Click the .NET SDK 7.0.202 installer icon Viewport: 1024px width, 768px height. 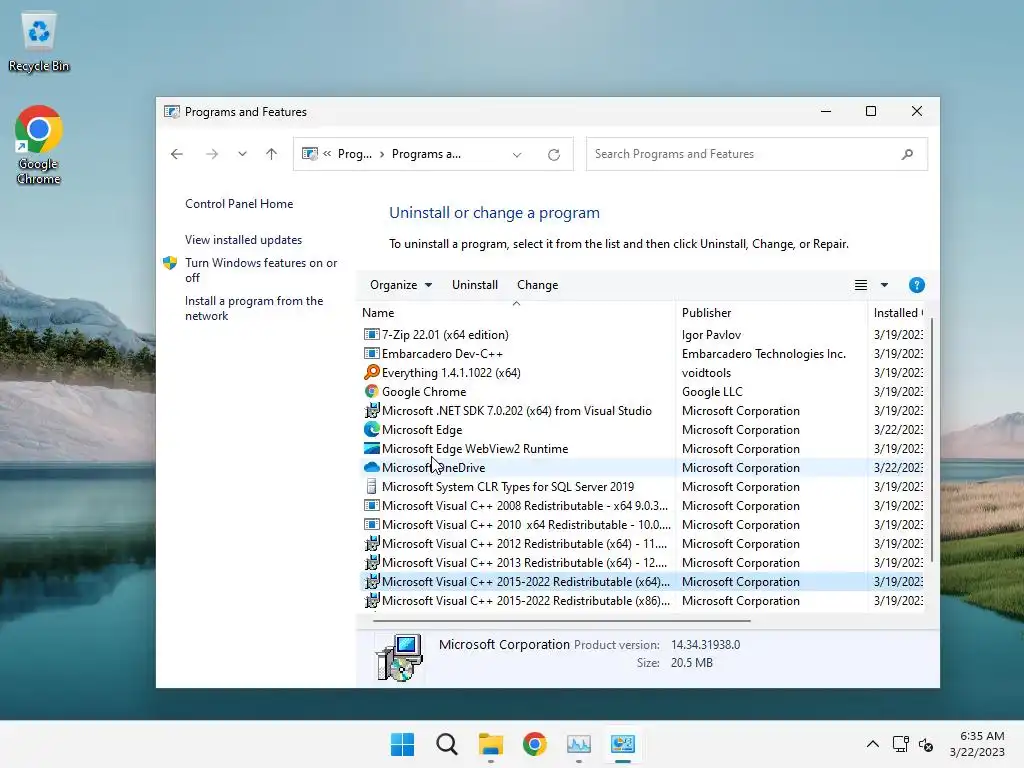(x=372, y=410)
